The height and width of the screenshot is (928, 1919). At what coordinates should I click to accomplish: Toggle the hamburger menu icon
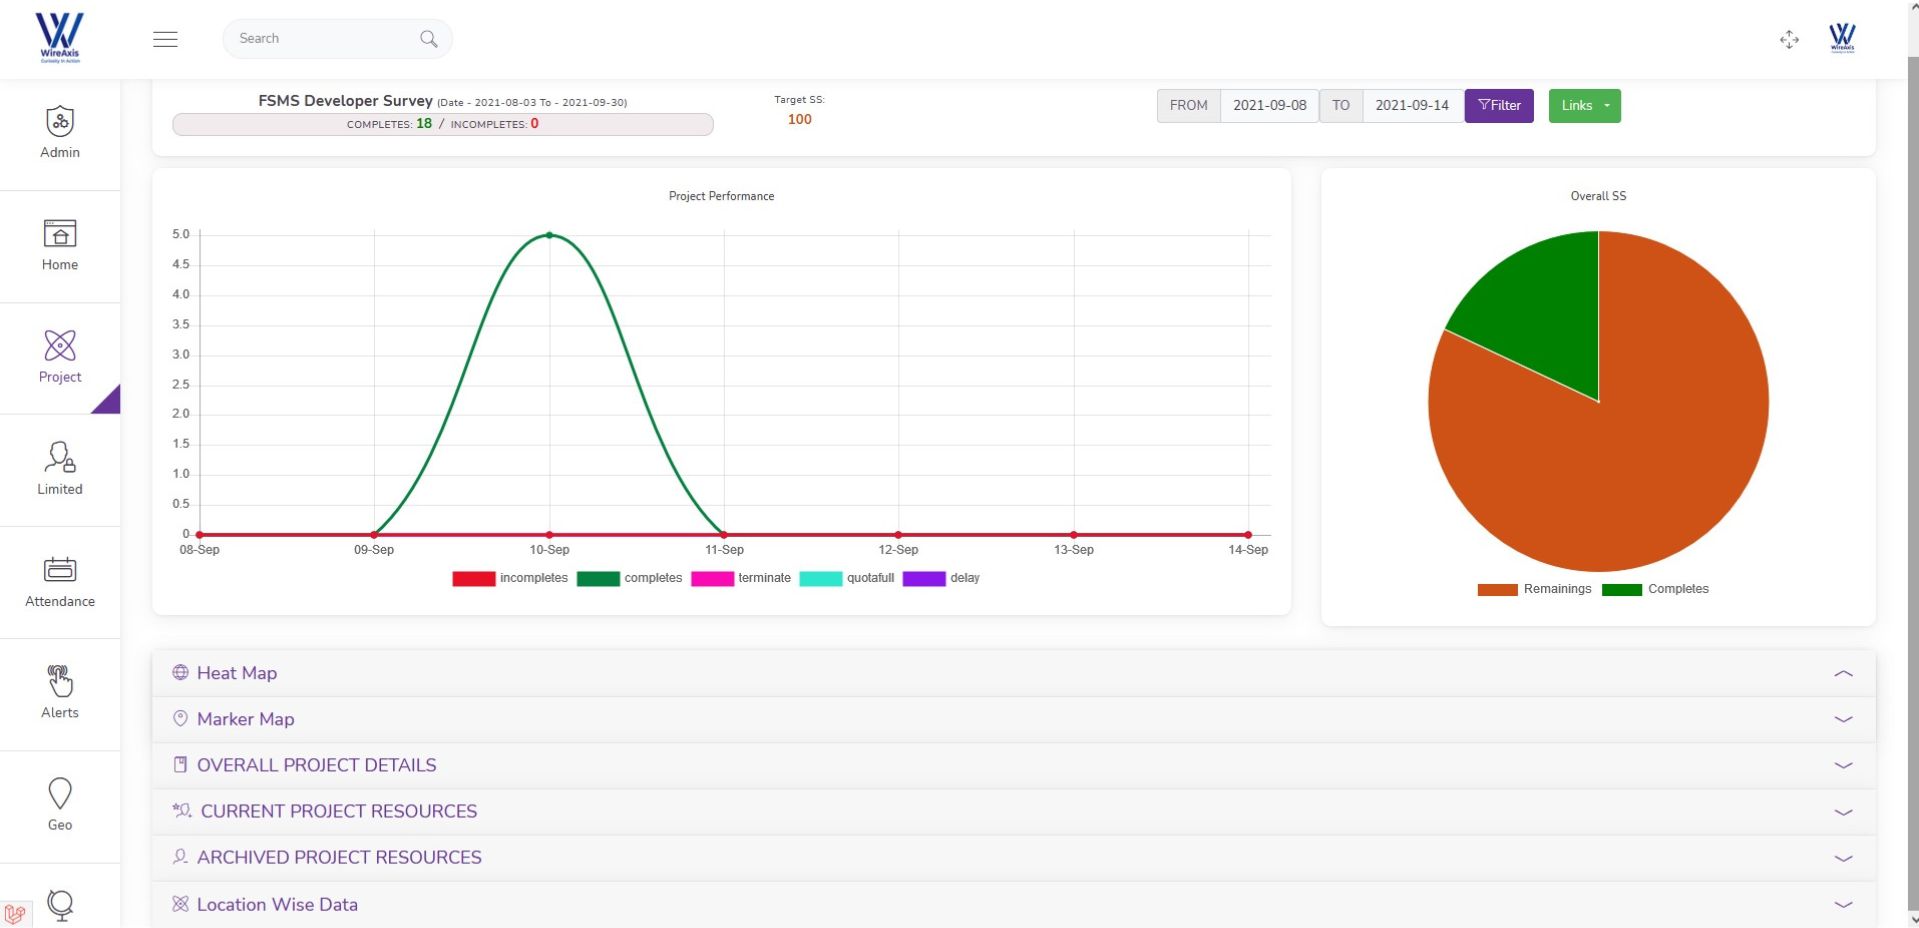coord(165,39)
